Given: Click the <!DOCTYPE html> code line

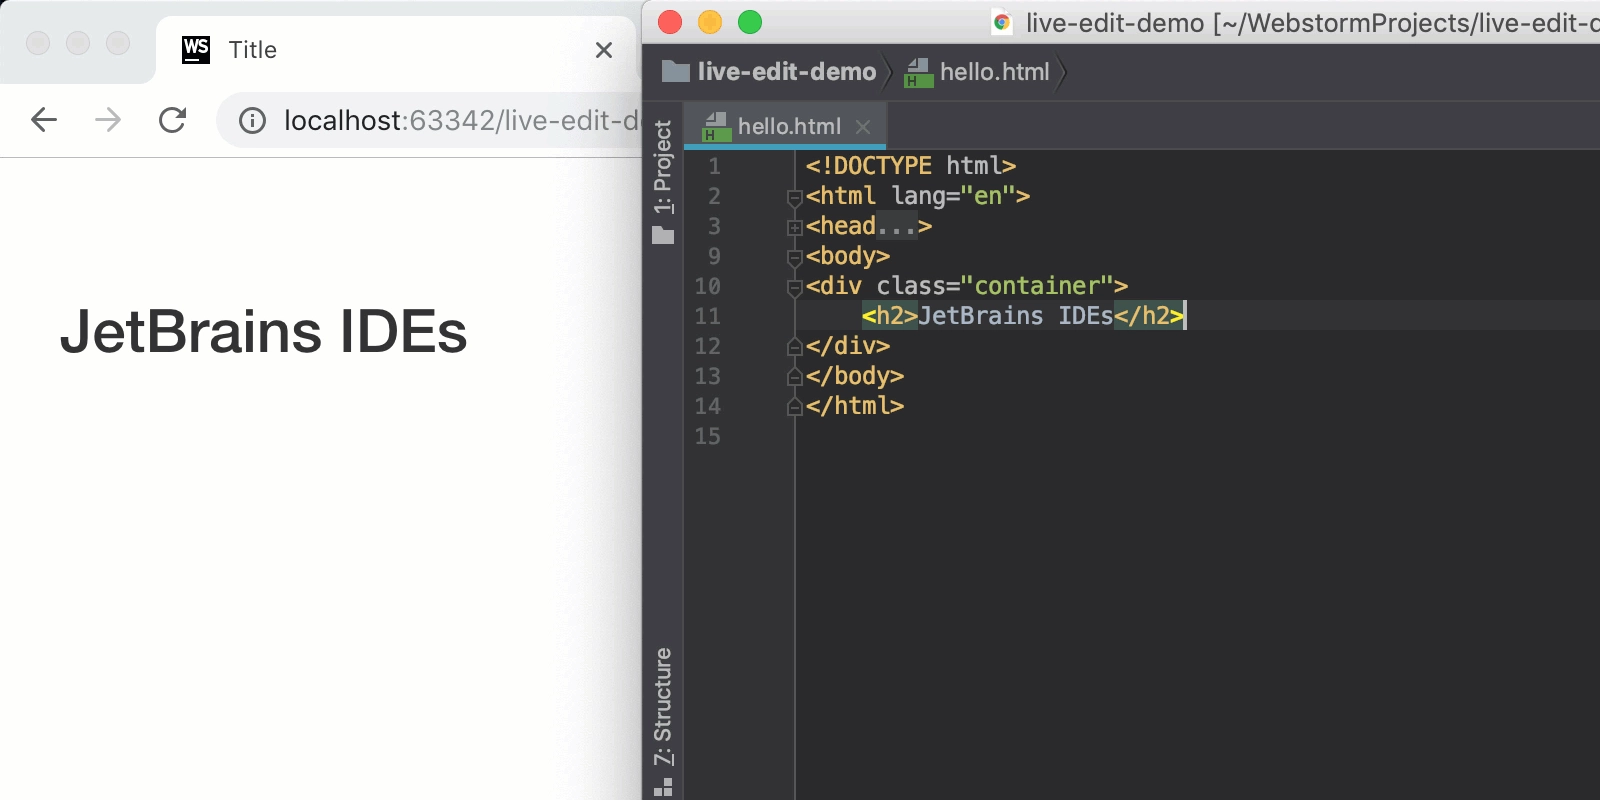Looking at the screenshot, I should [911, 166].
